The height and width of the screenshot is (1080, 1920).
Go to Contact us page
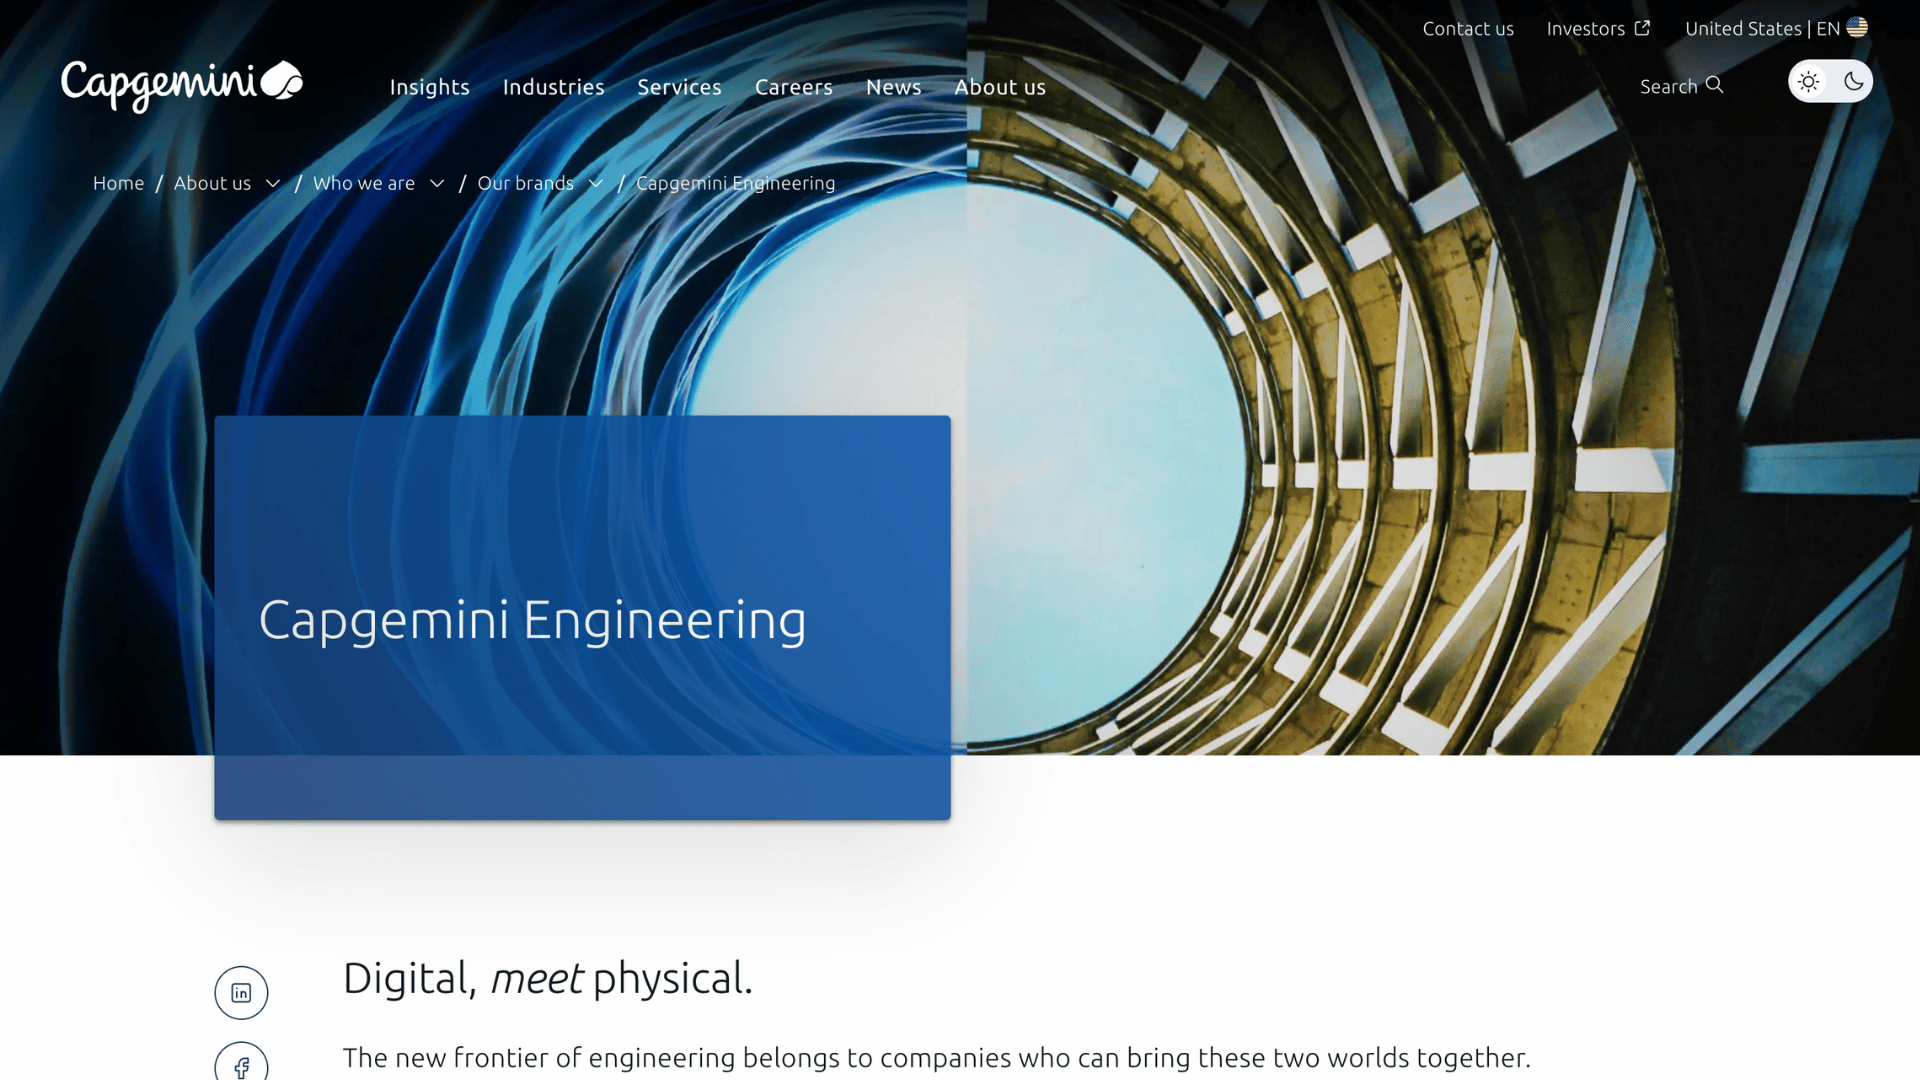1468,29
